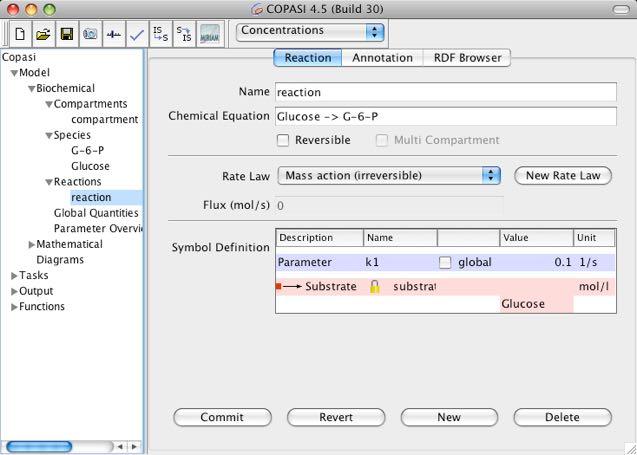Click the New button at the bottom
This screenshot has height=455, width=637.
pyautogui.click(x=449, y=417)
